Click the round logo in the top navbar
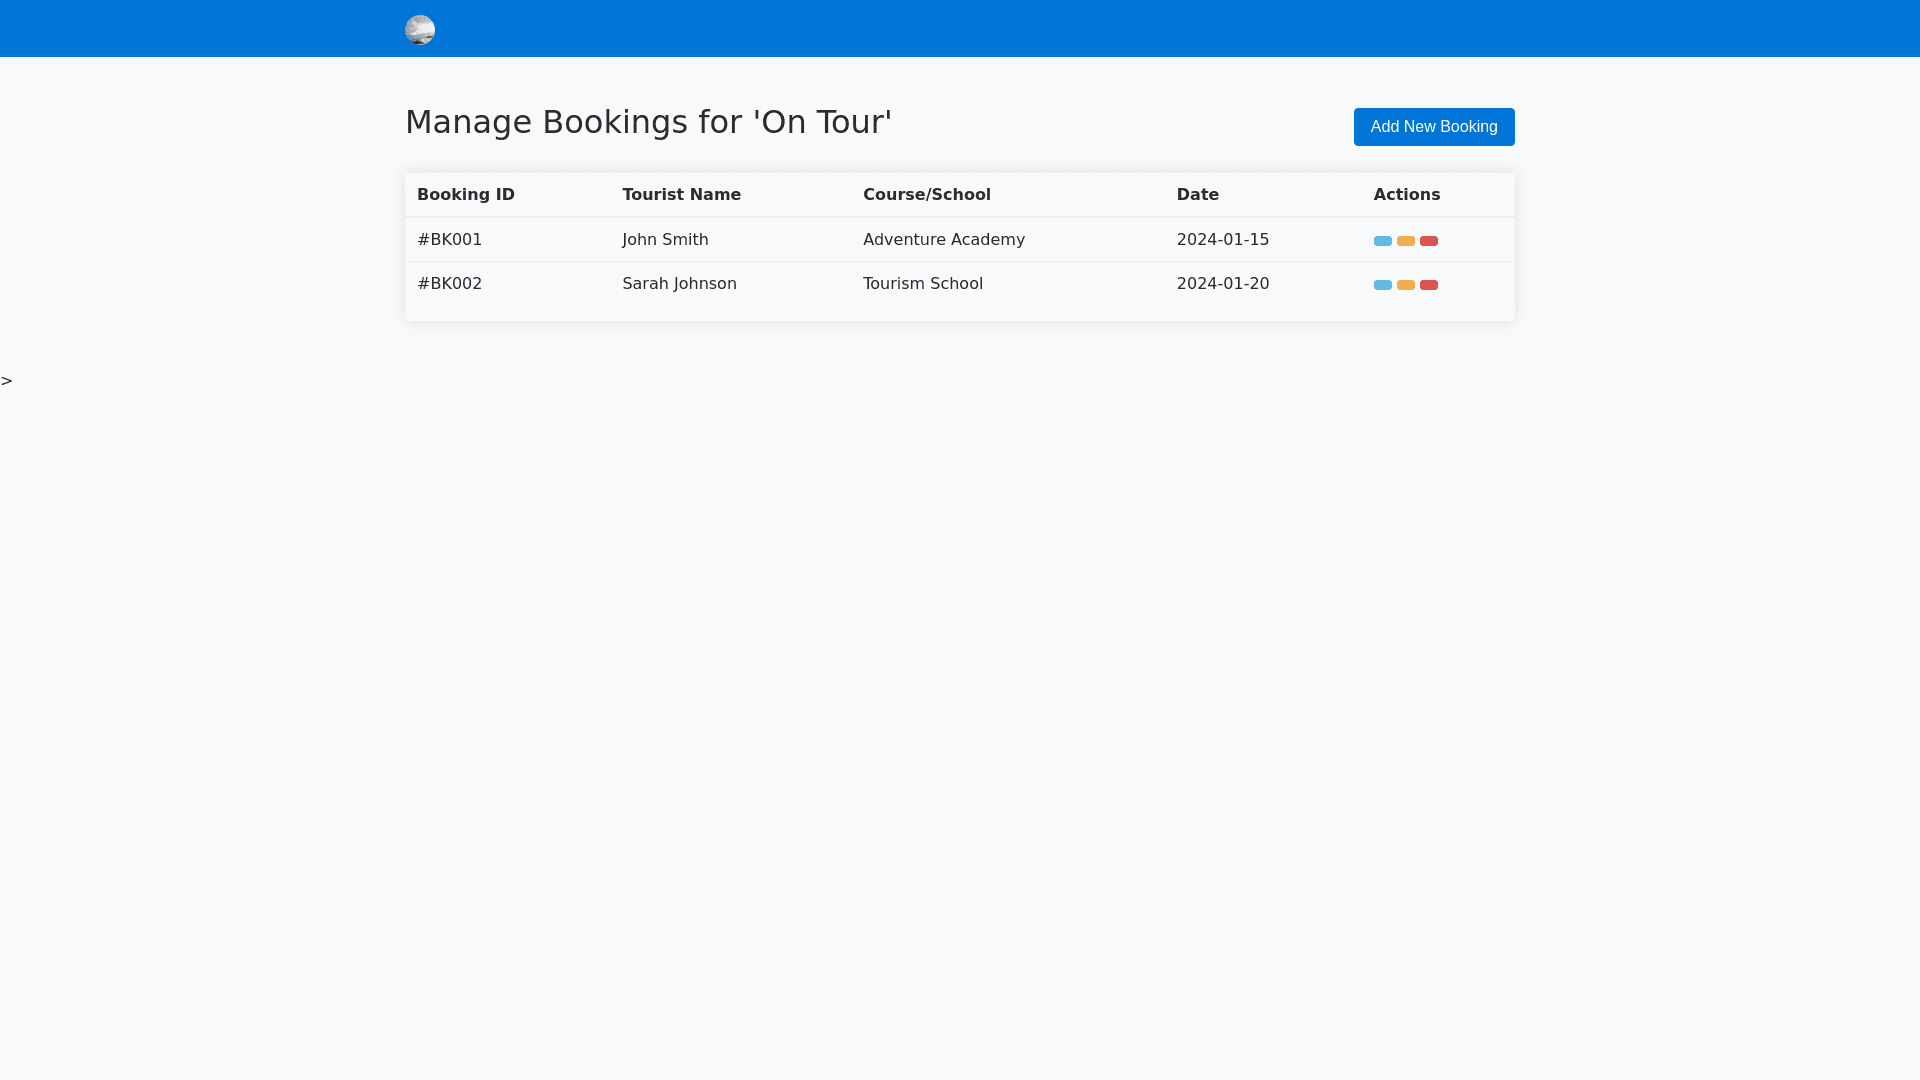Viewport: 1920px width, 1080px height. (420, 29)
